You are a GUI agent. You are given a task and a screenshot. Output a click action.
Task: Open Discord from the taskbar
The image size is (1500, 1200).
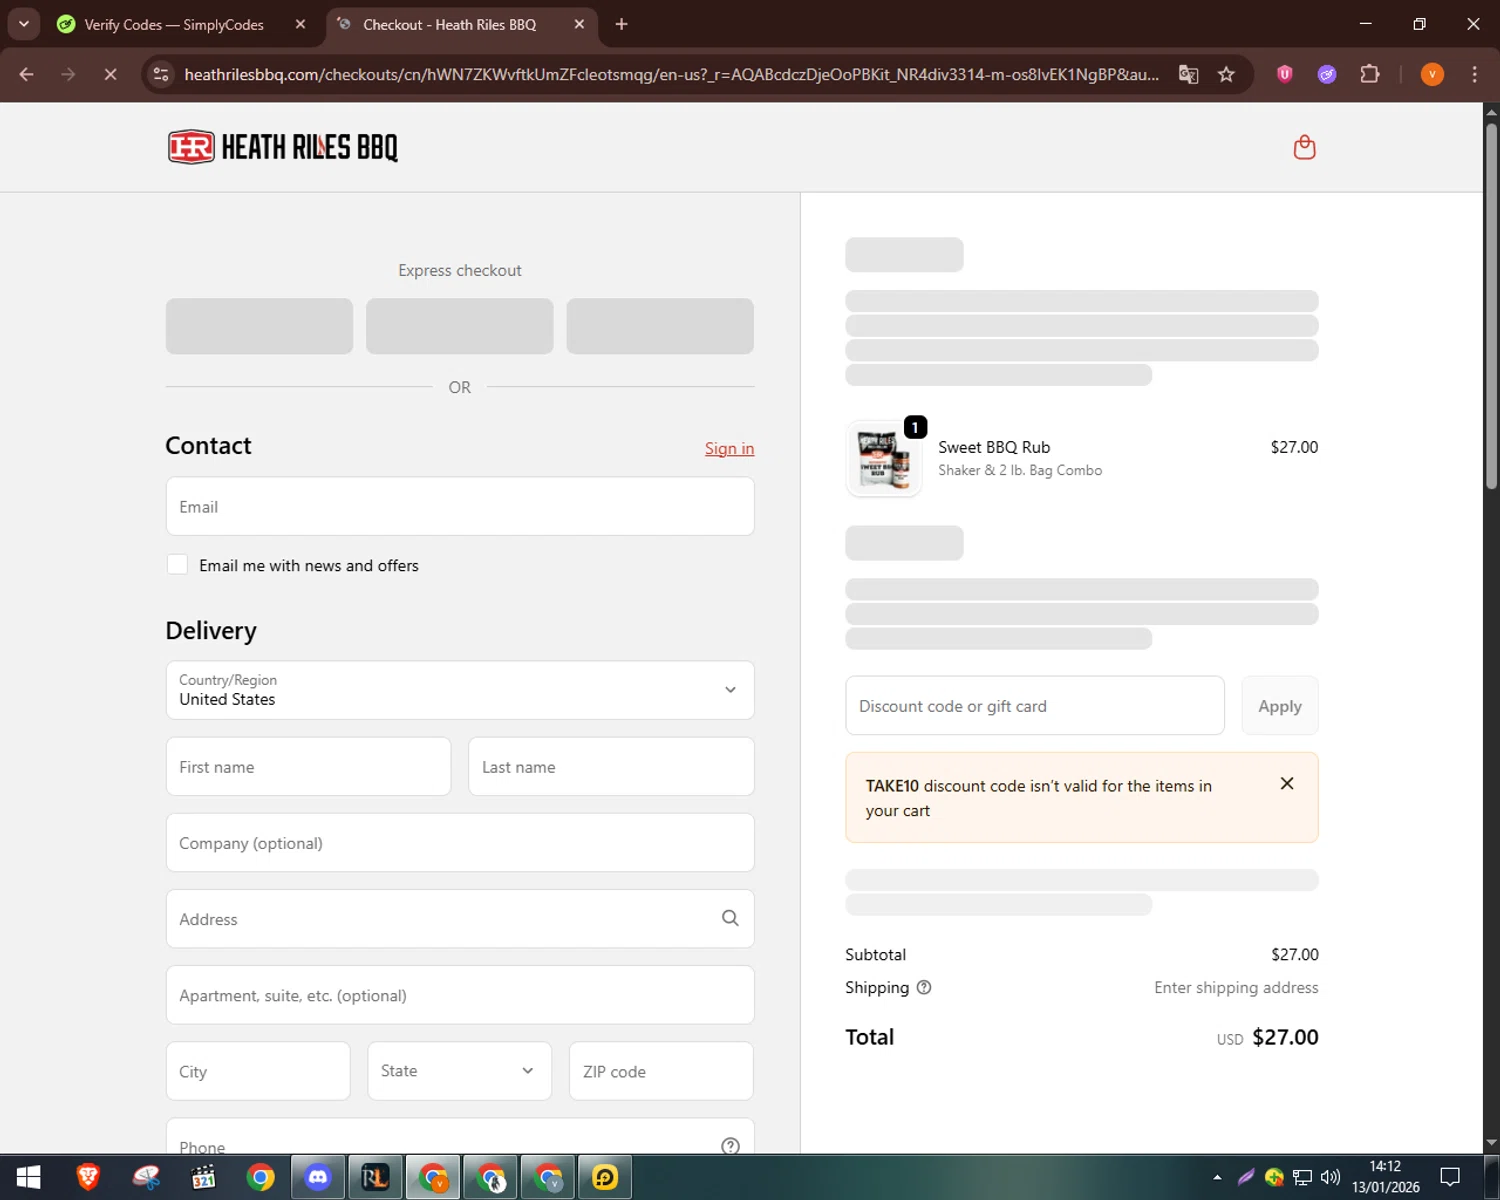(318, 1177)
